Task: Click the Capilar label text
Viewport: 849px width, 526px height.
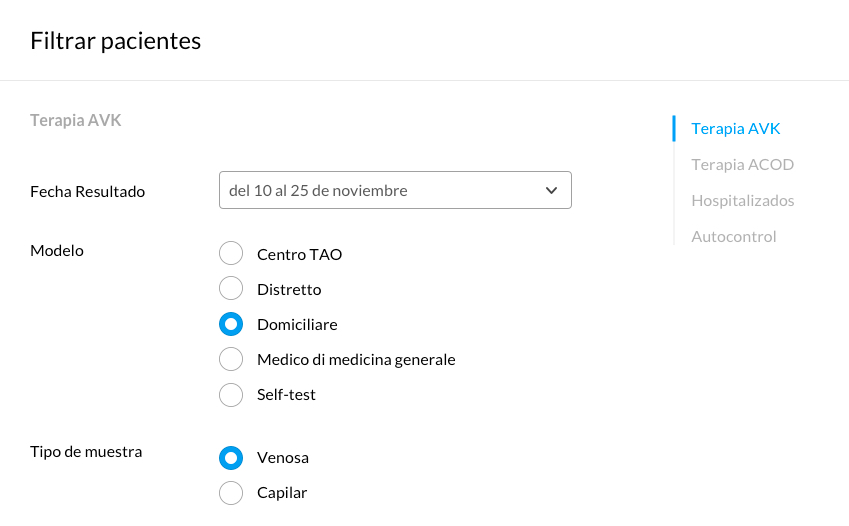Action: tap(282, 492)
